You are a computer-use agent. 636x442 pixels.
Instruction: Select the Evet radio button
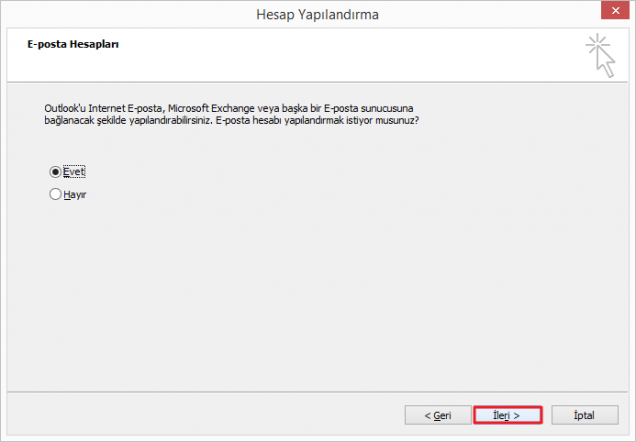click(55, 171)
